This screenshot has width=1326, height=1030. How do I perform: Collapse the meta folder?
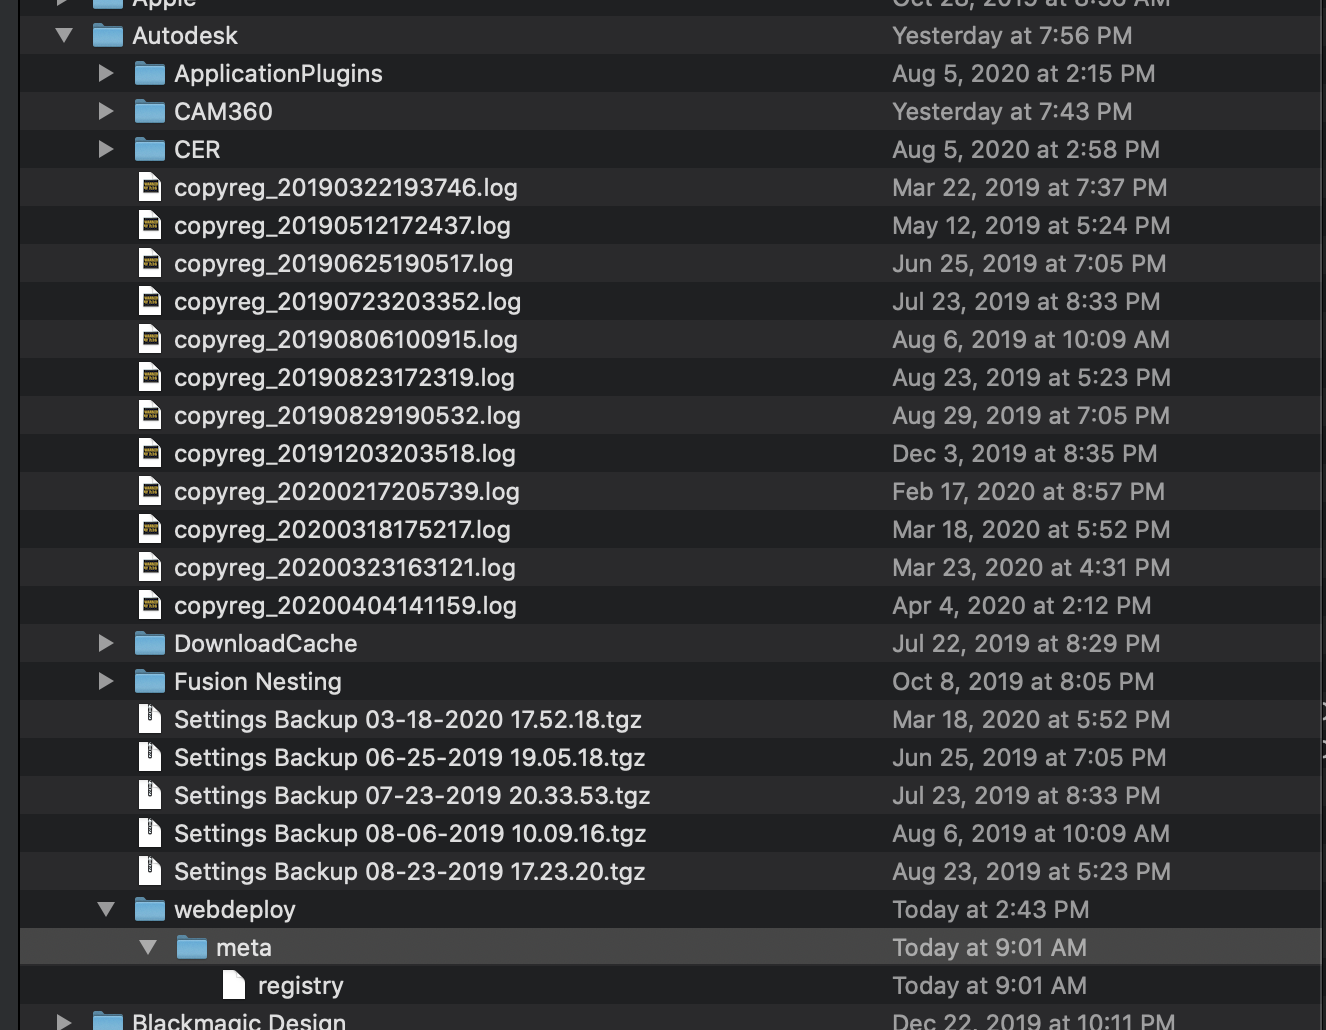pos(148,947)
